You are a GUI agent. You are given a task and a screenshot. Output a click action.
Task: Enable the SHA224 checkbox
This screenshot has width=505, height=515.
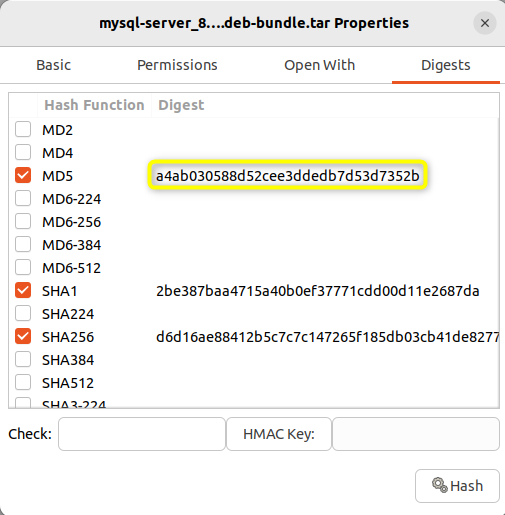tap(23, 313)
